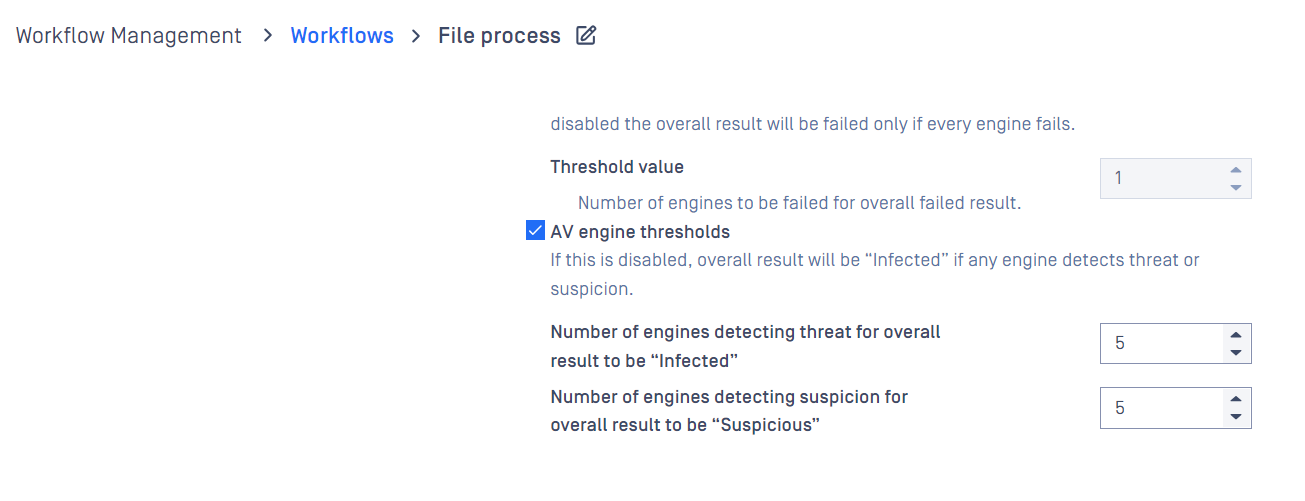Click the Threshold value label text

click(x=617, y=167)
